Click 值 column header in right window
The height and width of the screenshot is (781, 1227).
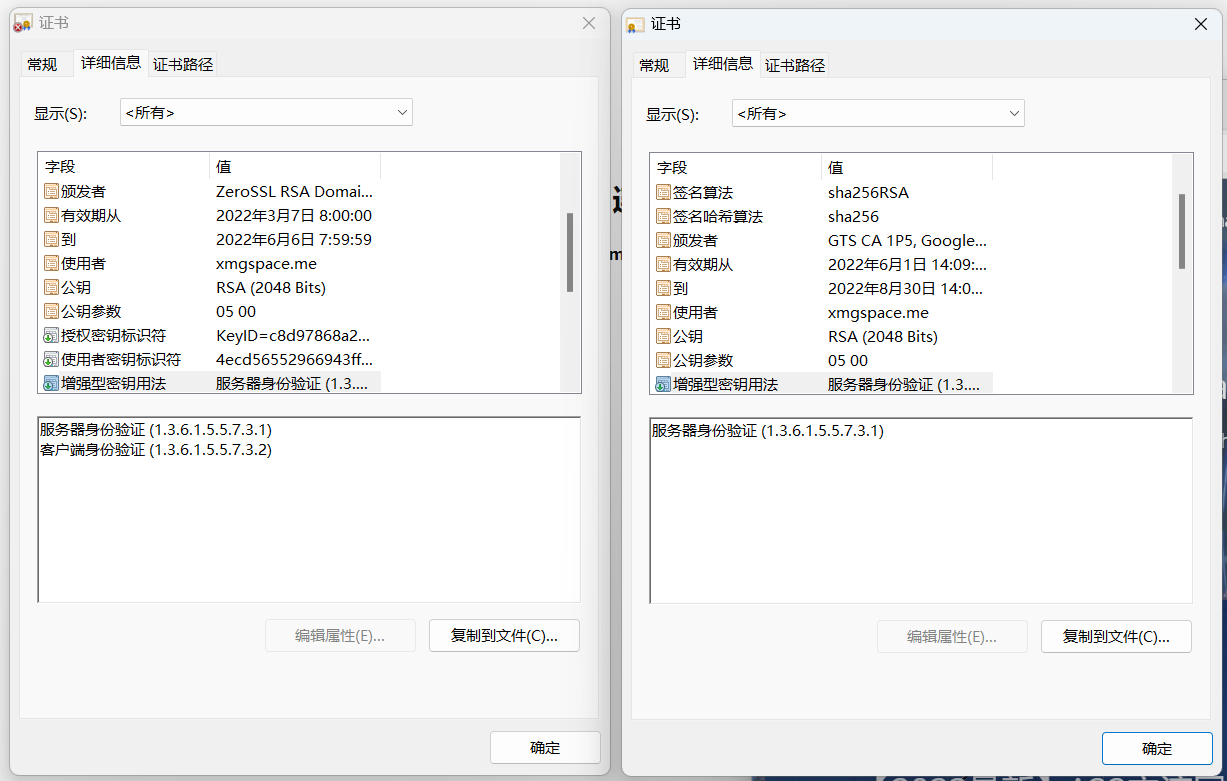tap(907, 168)
